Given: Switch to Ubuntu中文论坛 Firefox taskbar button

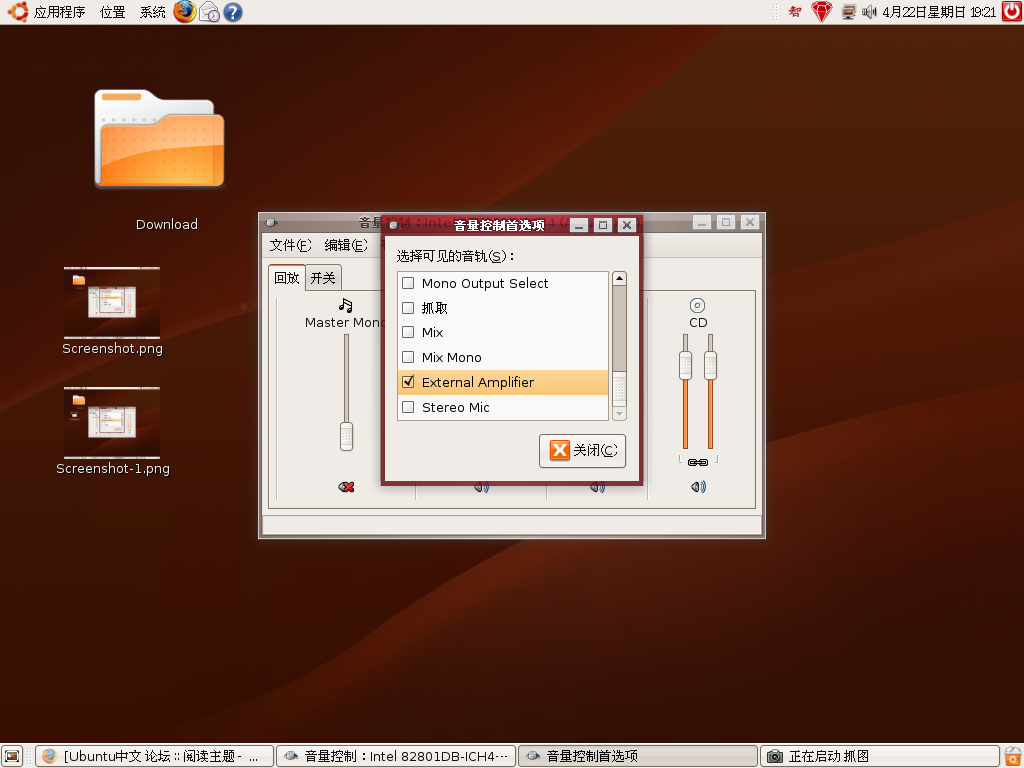Looking at the screenshot, I should click(154, 756).
